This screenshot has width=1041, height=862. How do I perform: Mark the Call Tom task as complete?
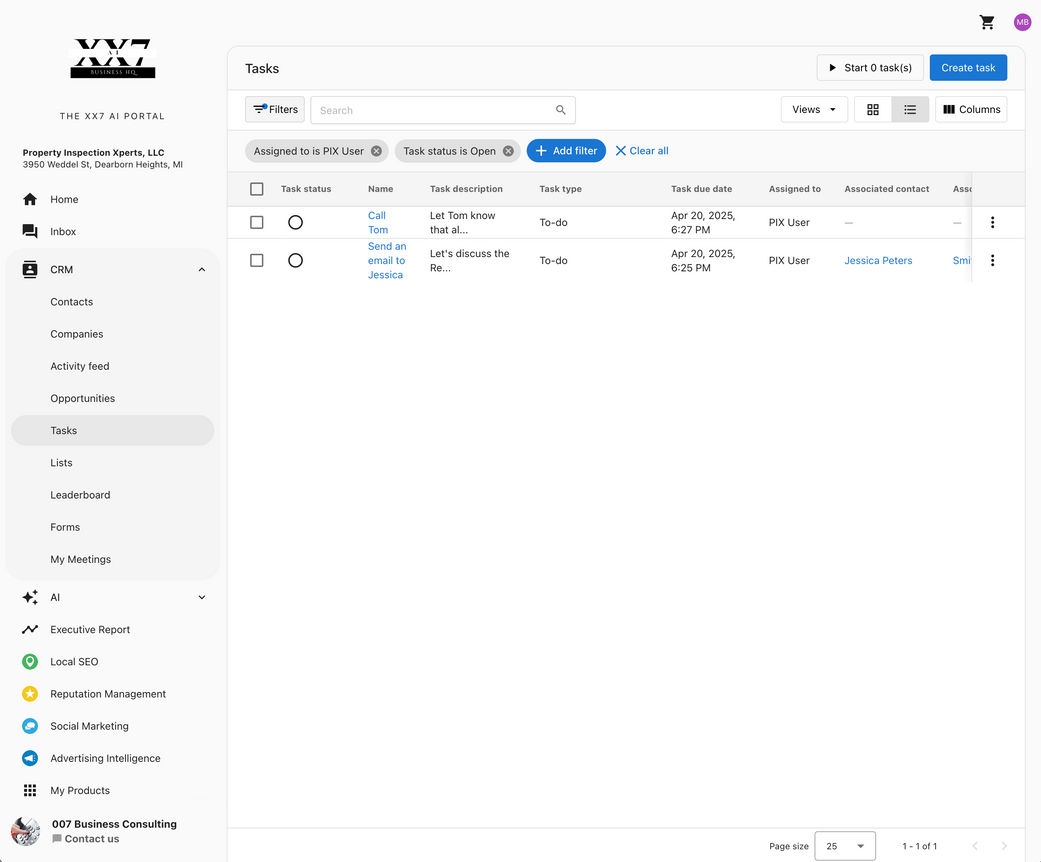pyautogui.click(x=295, y=222)
